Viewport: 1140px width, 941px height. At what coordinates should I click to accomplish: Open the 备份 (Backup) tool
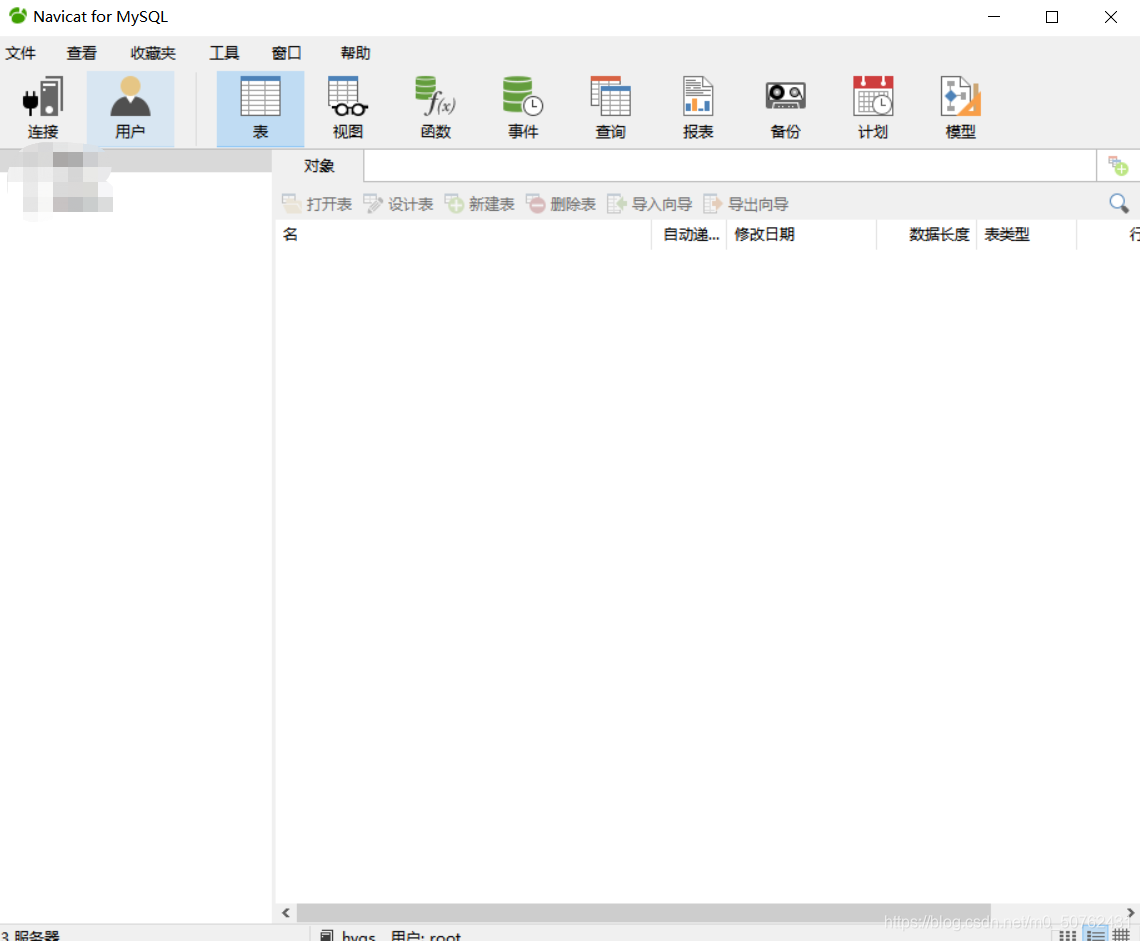pyautogui.click(x=785, y=107)
